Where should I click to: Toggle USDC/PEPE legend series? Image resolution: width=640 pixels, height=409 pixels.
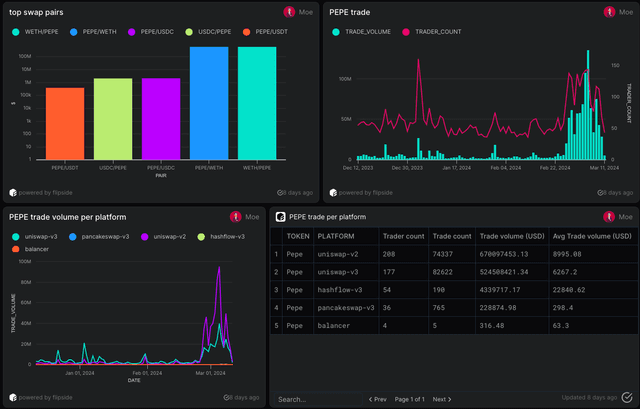(208, 32)
